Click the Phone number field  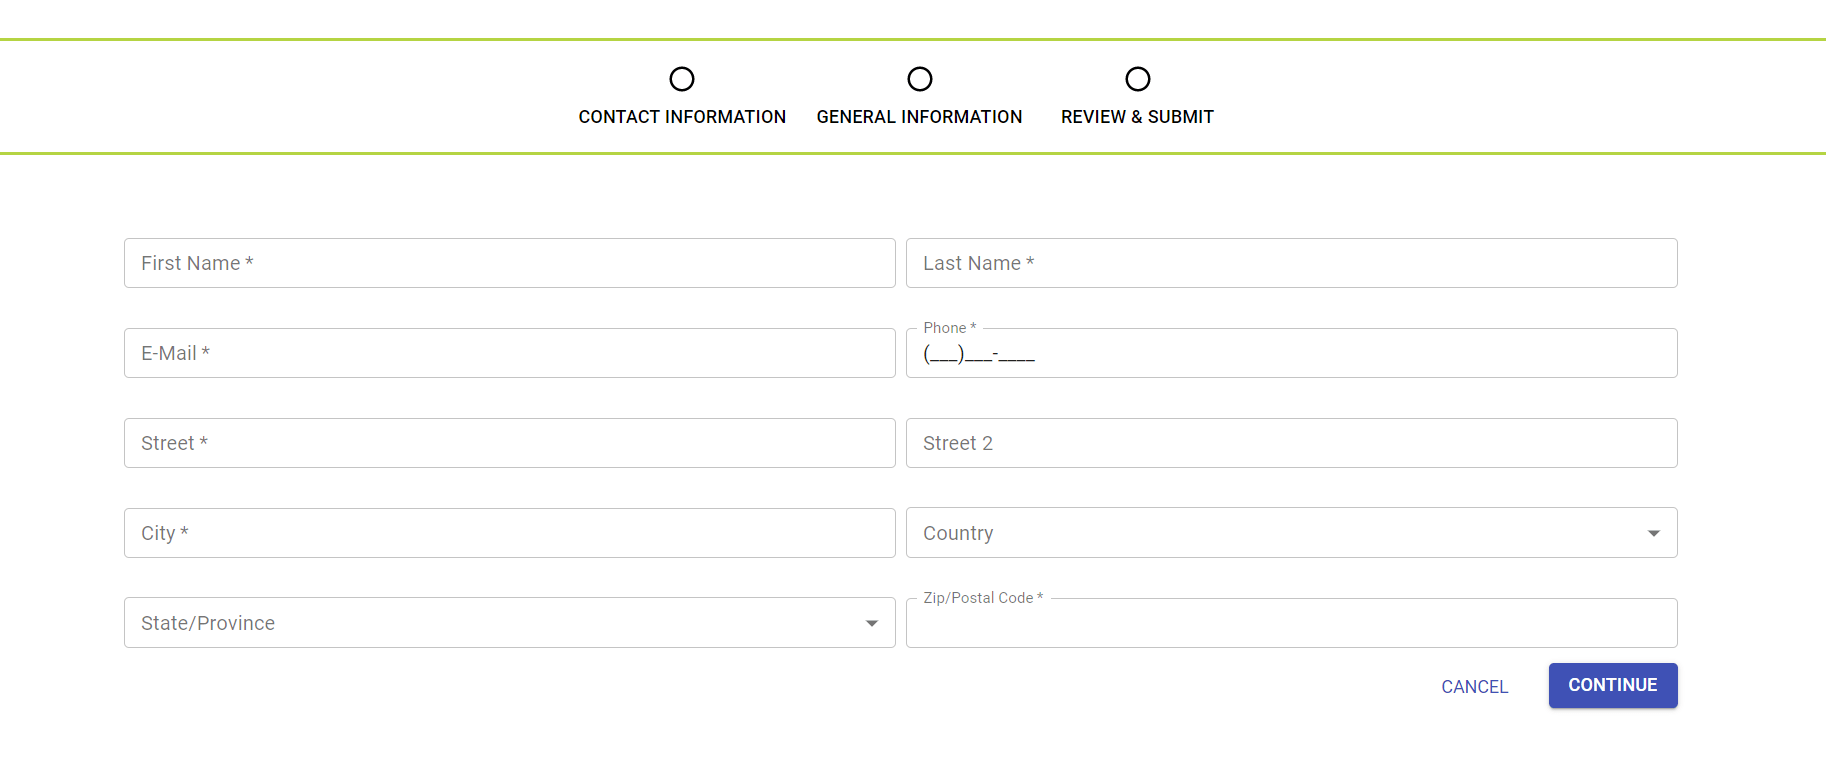[1291, 354]
